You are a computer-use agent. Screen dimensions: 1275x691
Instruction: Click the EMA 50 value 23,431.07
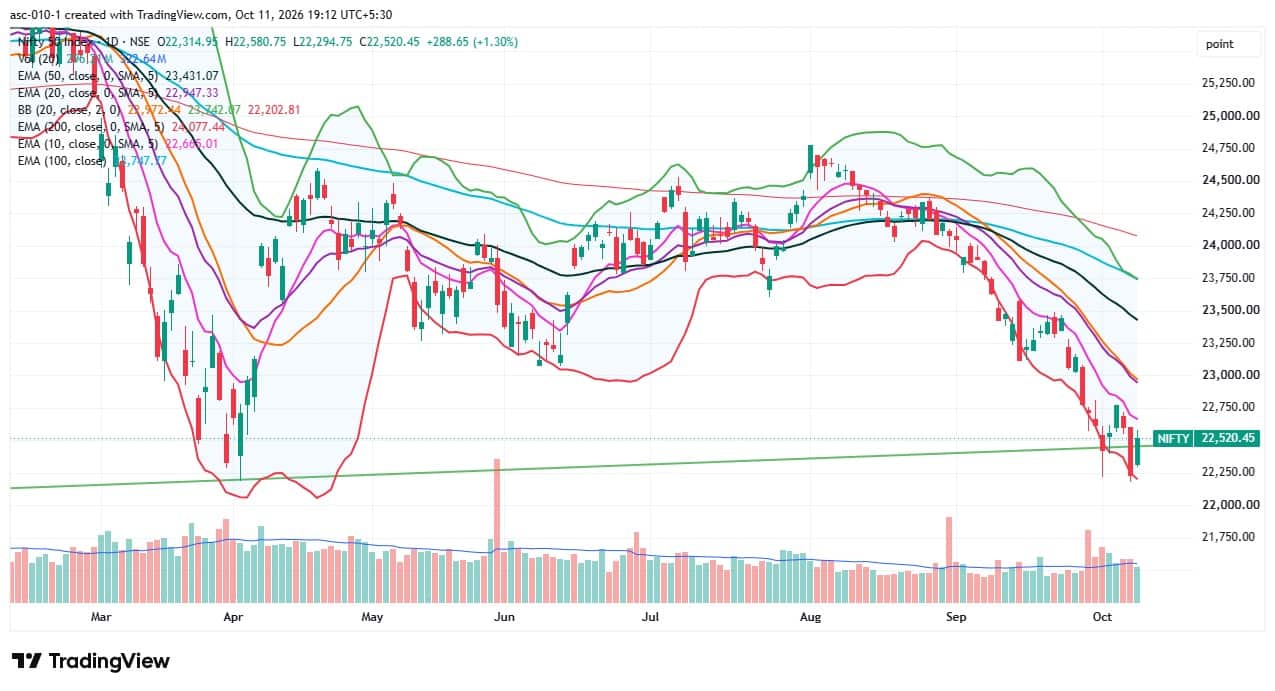pyautogui.click(x=193, y=75)
